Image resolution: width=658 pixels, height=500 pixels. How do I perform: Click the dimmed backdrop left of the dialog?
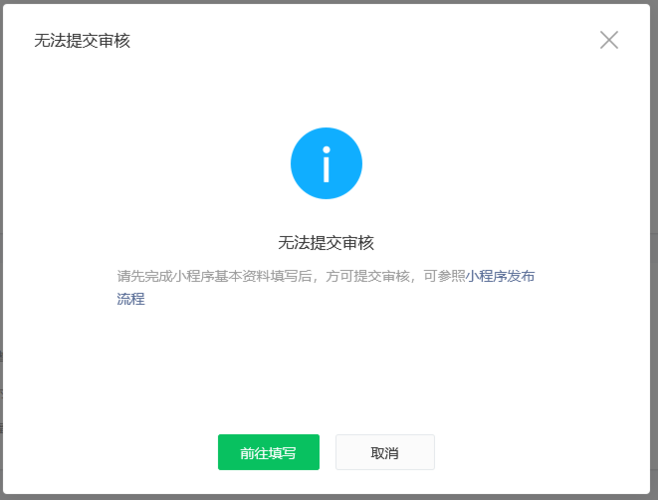[x=2, y=250]
